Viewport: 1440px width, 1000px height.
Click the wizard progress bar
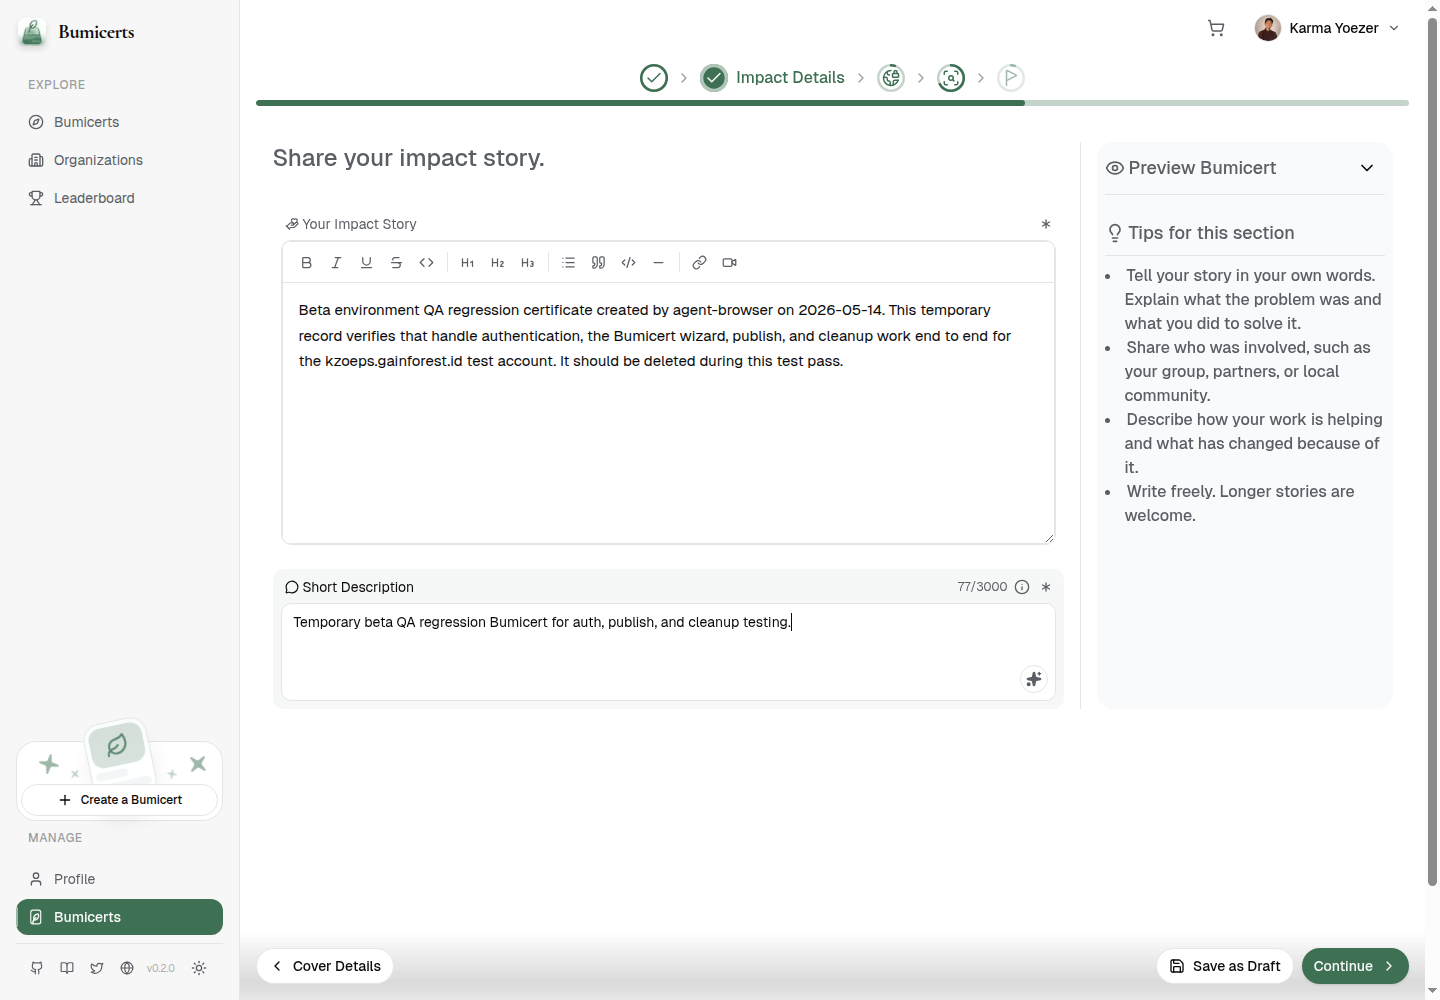pos(832,103)
